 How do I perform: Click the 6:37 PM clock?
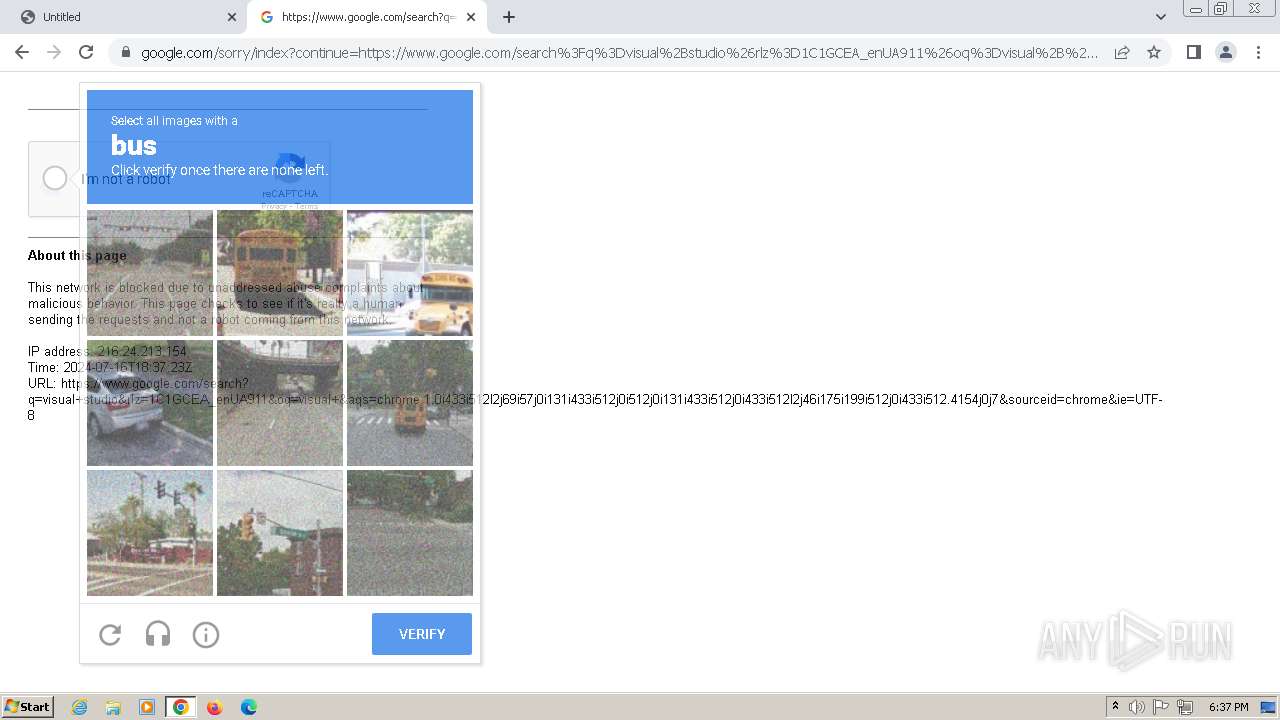click(1228, 707)
